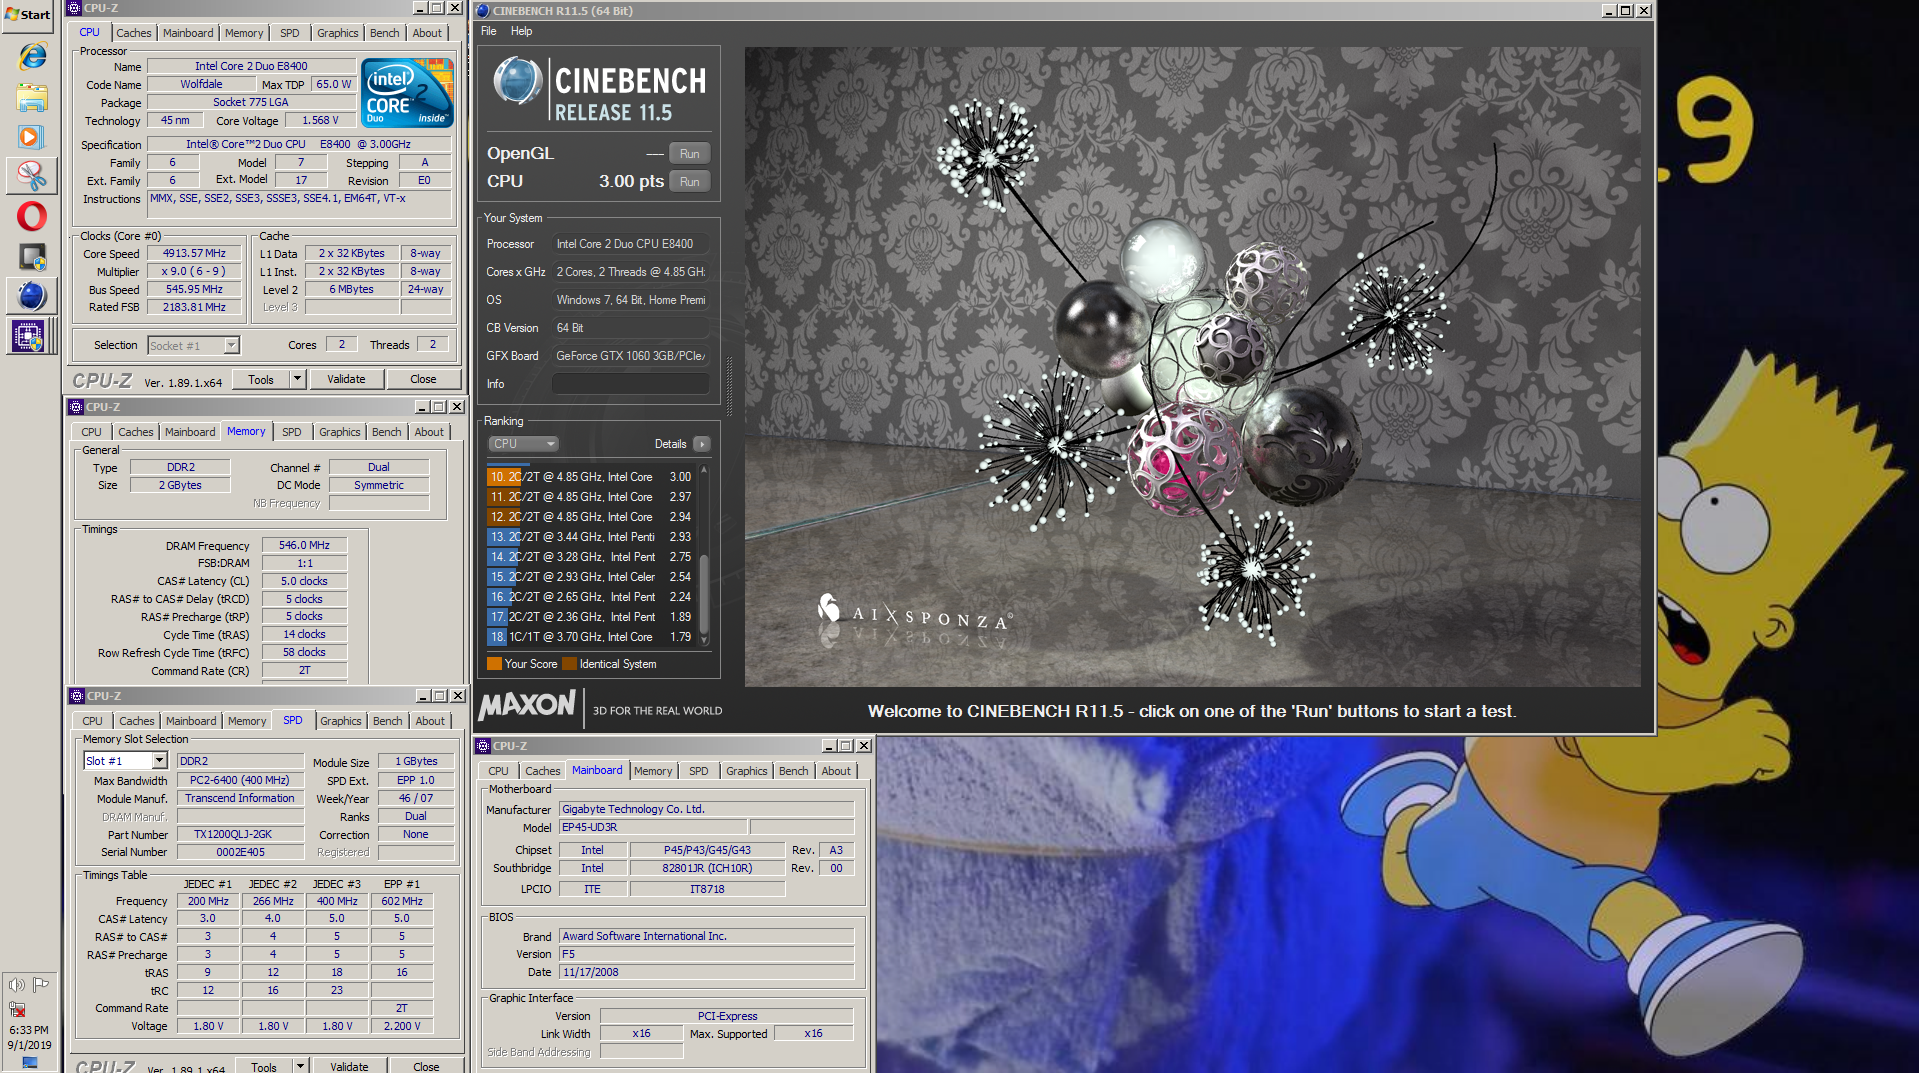Click Tools button in top CPU-Z window
Image resolution: width=1919 pixels, height=1073 pixels.
coord(261,379)
